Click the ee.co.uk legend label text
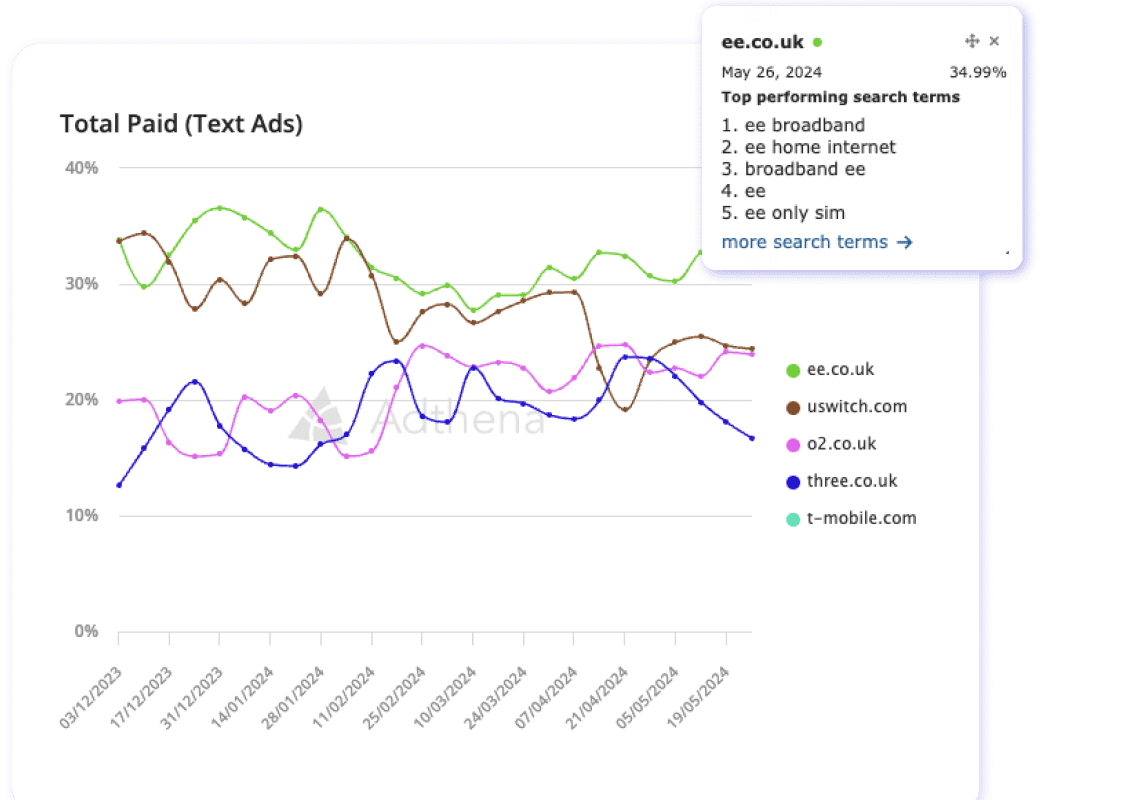1145x800 pixels. [841, 369]
